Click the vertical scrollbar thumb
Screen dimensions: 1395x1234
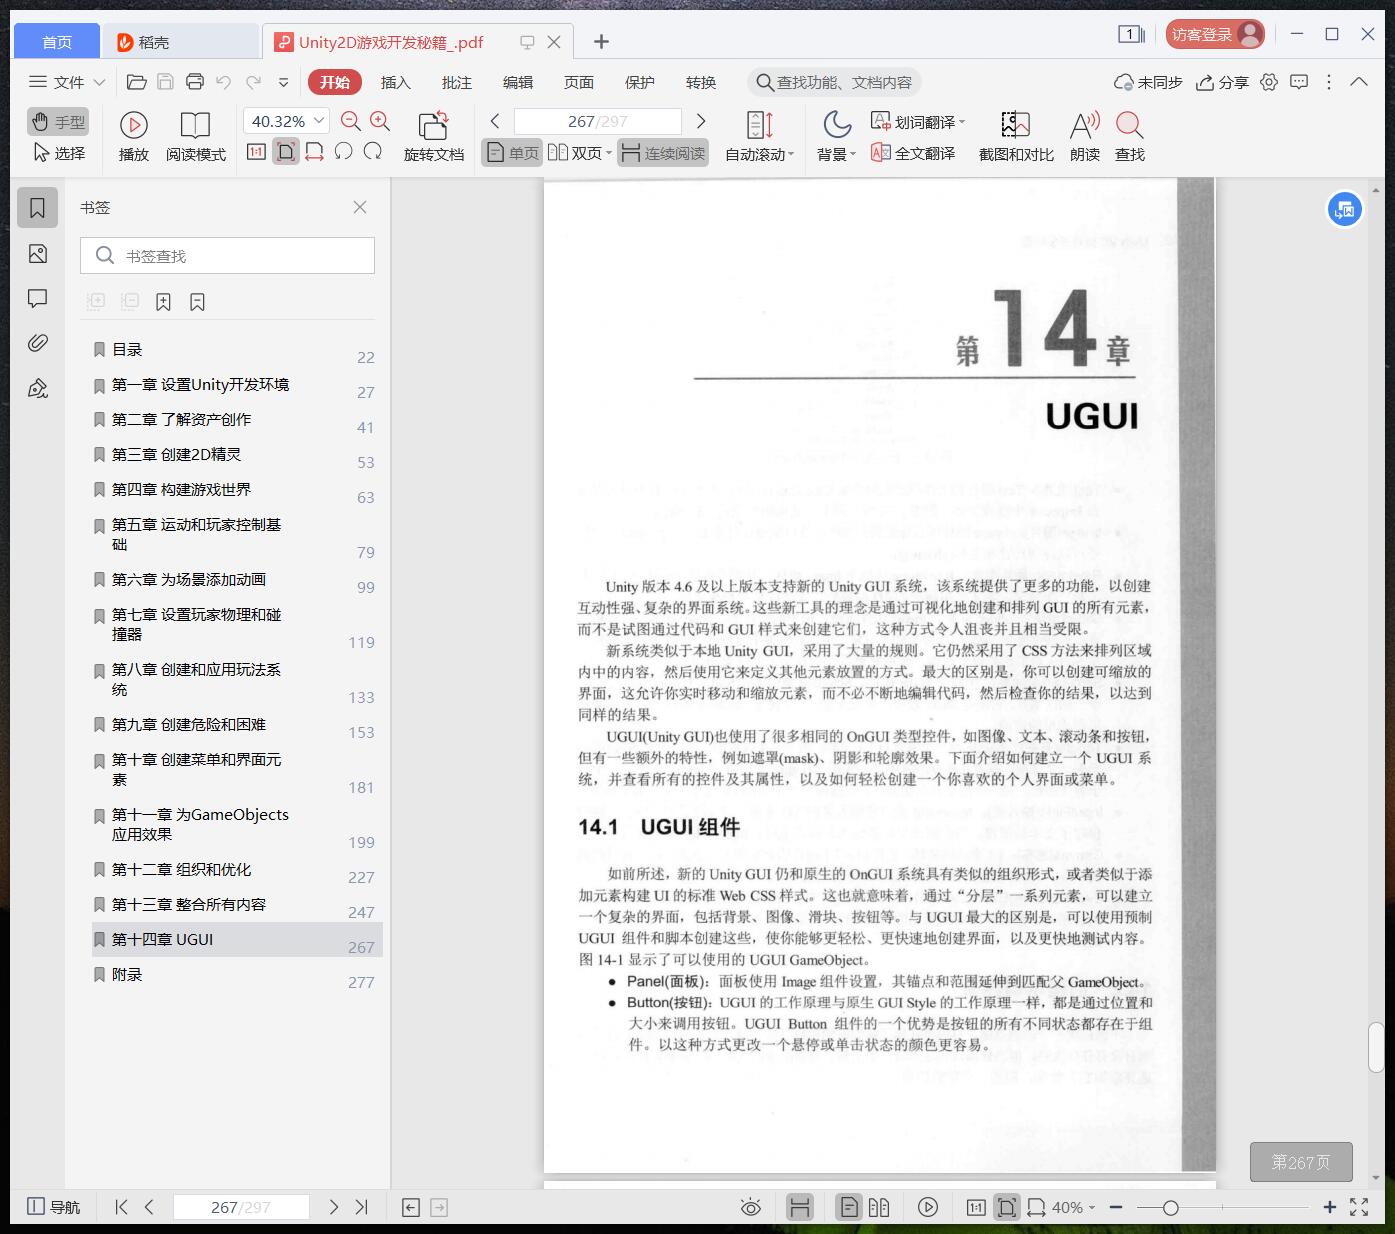click(x=1377, y=1047)
